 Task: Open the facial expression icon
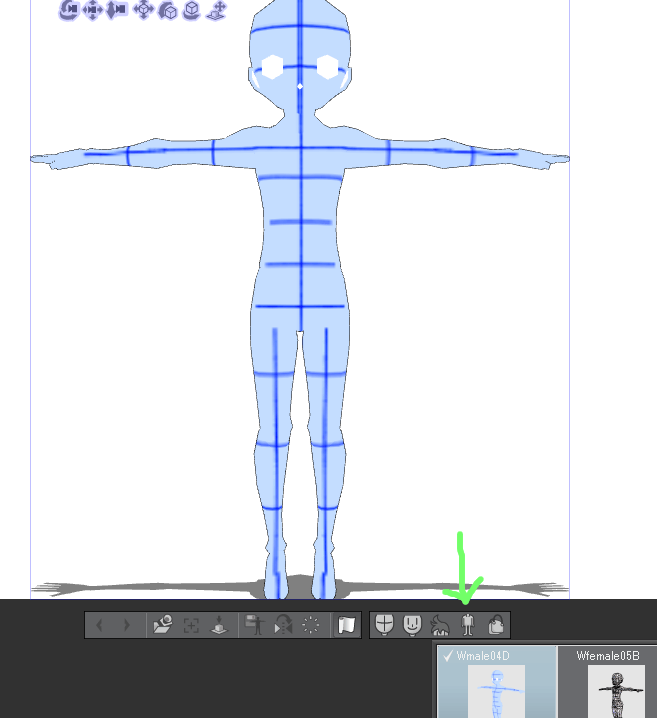pos(411,626)
